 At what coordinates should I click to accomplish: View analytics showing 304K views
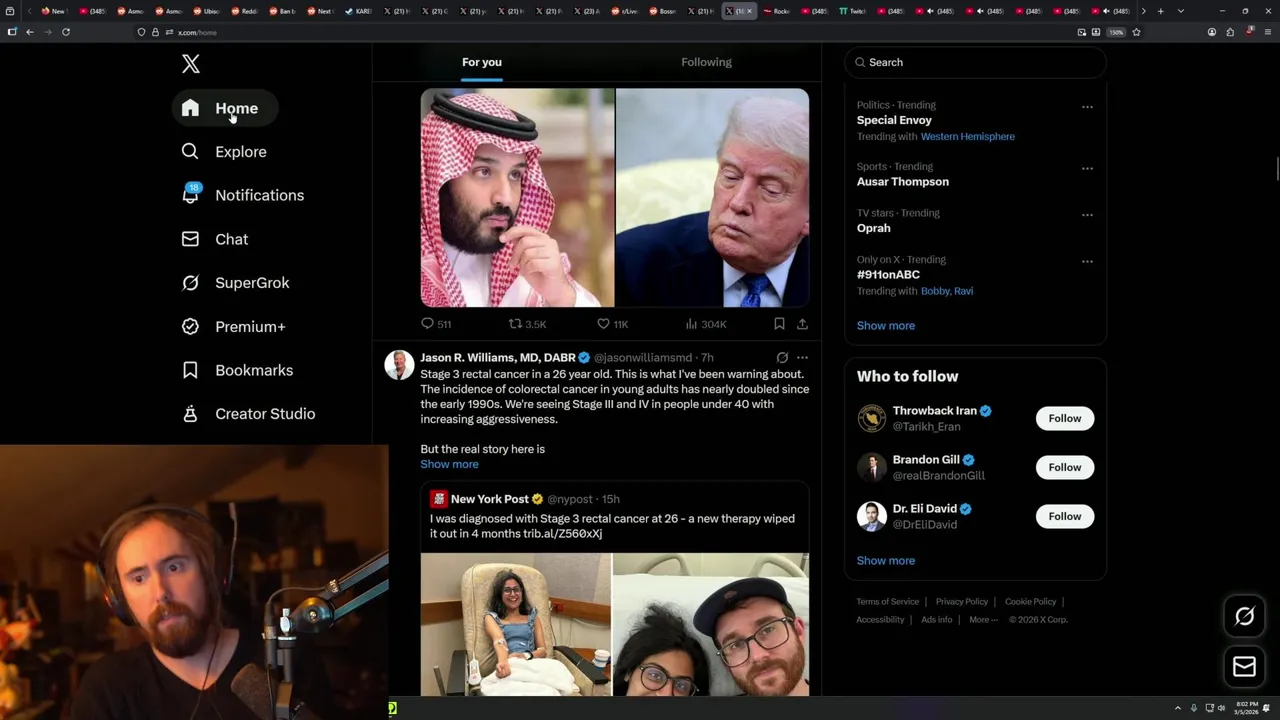point(705,324)
